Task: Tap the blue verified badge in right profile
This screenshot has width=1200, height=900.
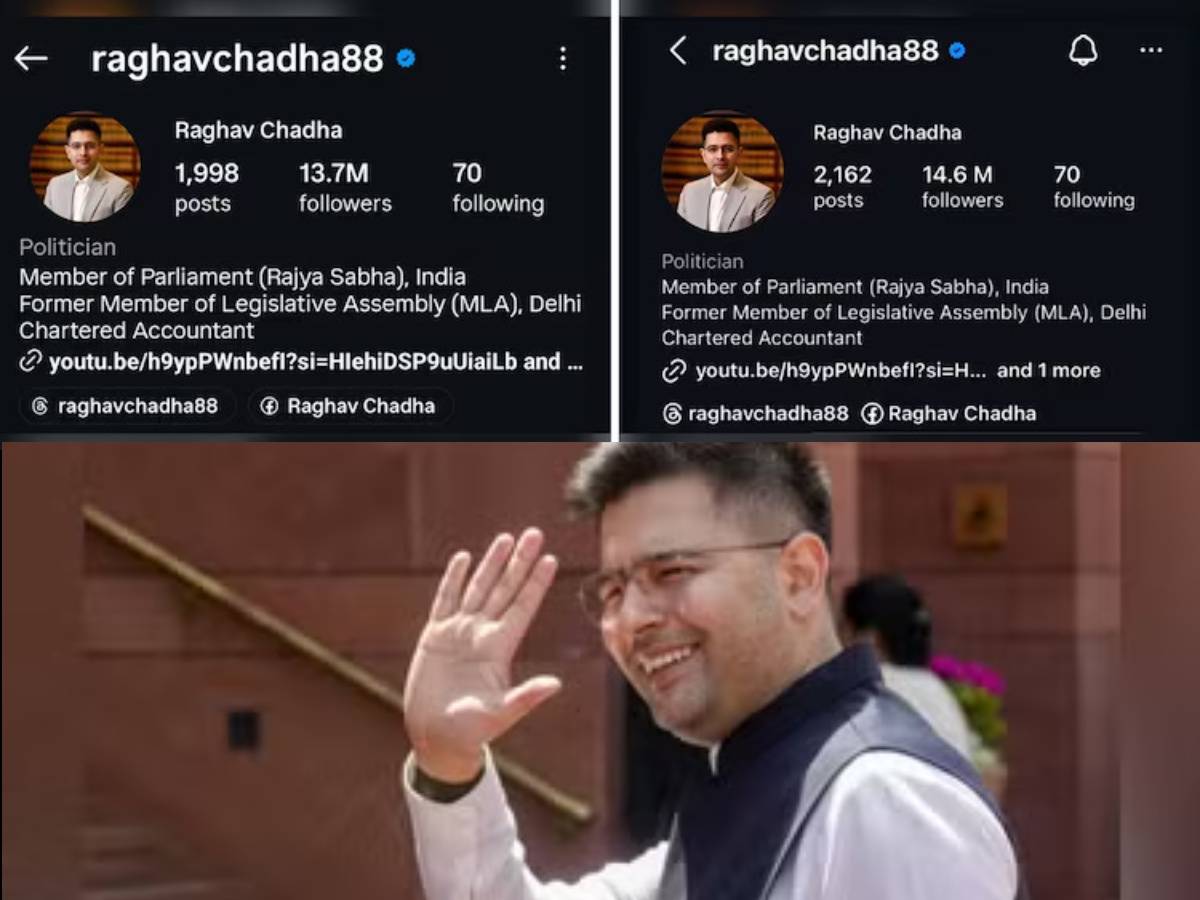Action: 957,50
